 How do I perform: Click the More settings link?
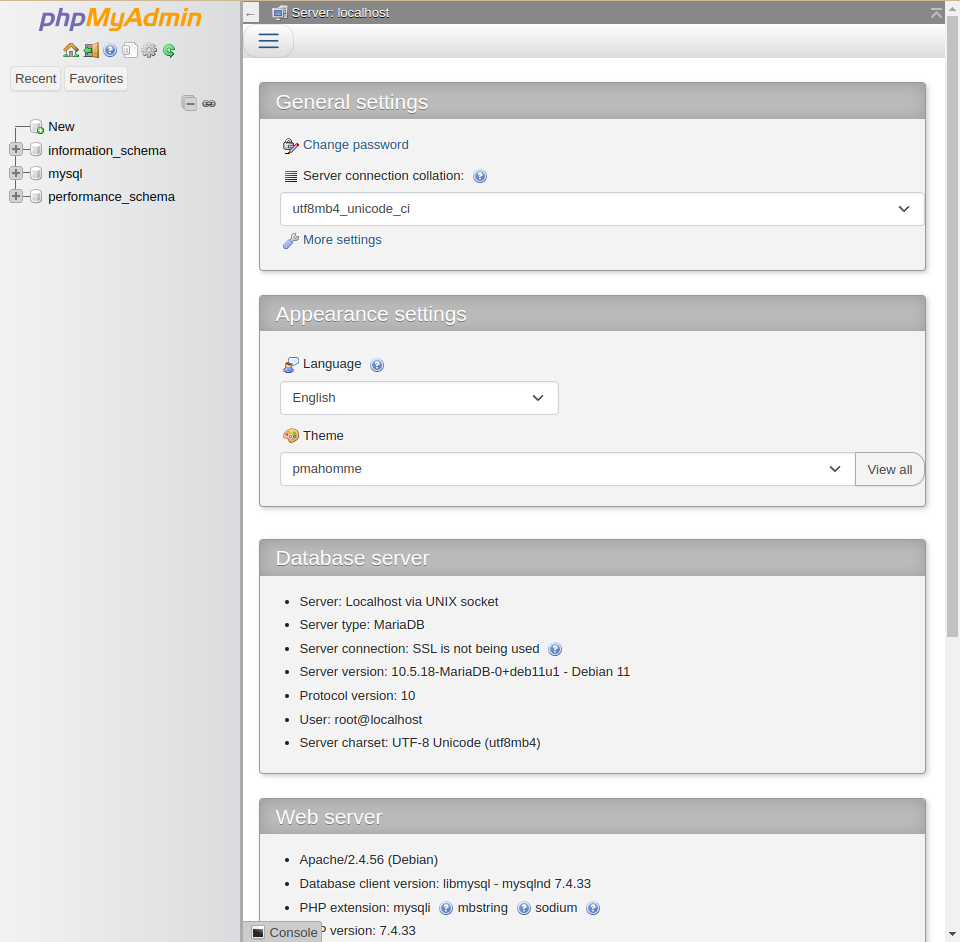(x=342, y=240)
